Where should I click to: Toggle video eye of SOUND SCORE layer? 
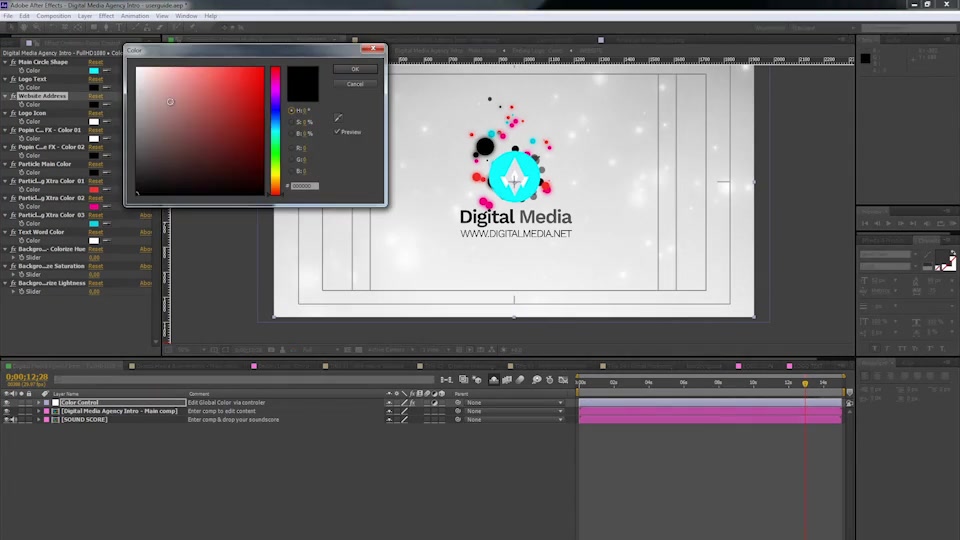coord(7,420)
